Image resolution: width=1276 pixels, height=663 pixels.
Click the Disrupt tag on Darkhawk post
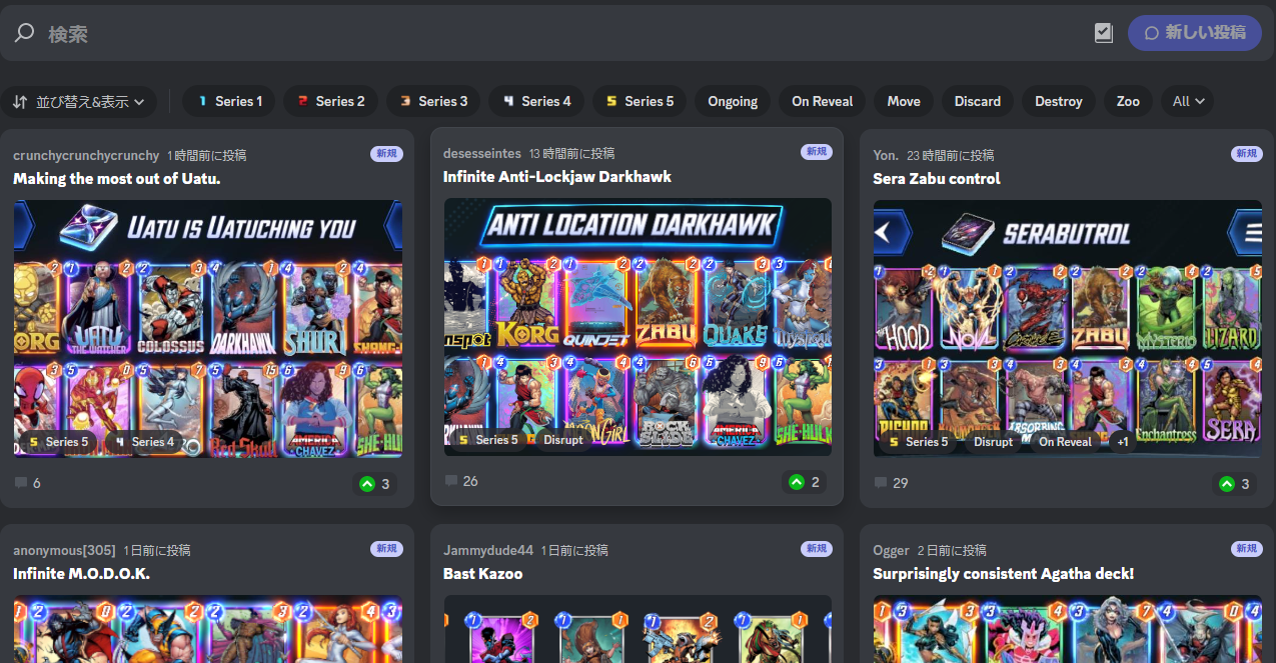click(x=562, y=440)
